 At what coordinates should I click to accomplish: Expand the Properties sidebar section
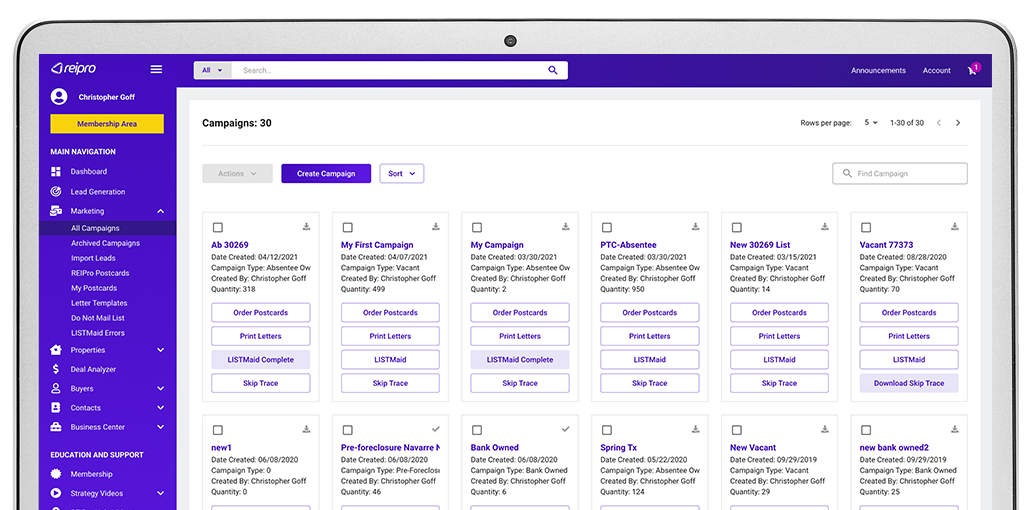pyautogui.click(x=160, y=350)
